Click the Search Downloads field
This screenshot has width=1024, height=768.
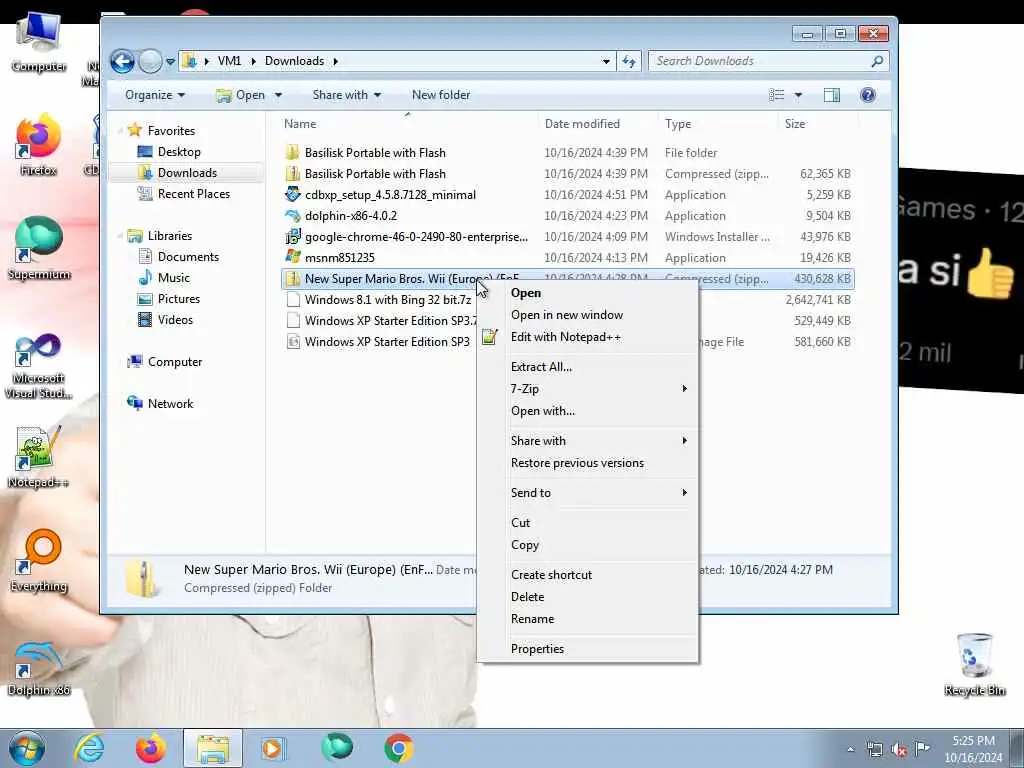click(768, 61)
